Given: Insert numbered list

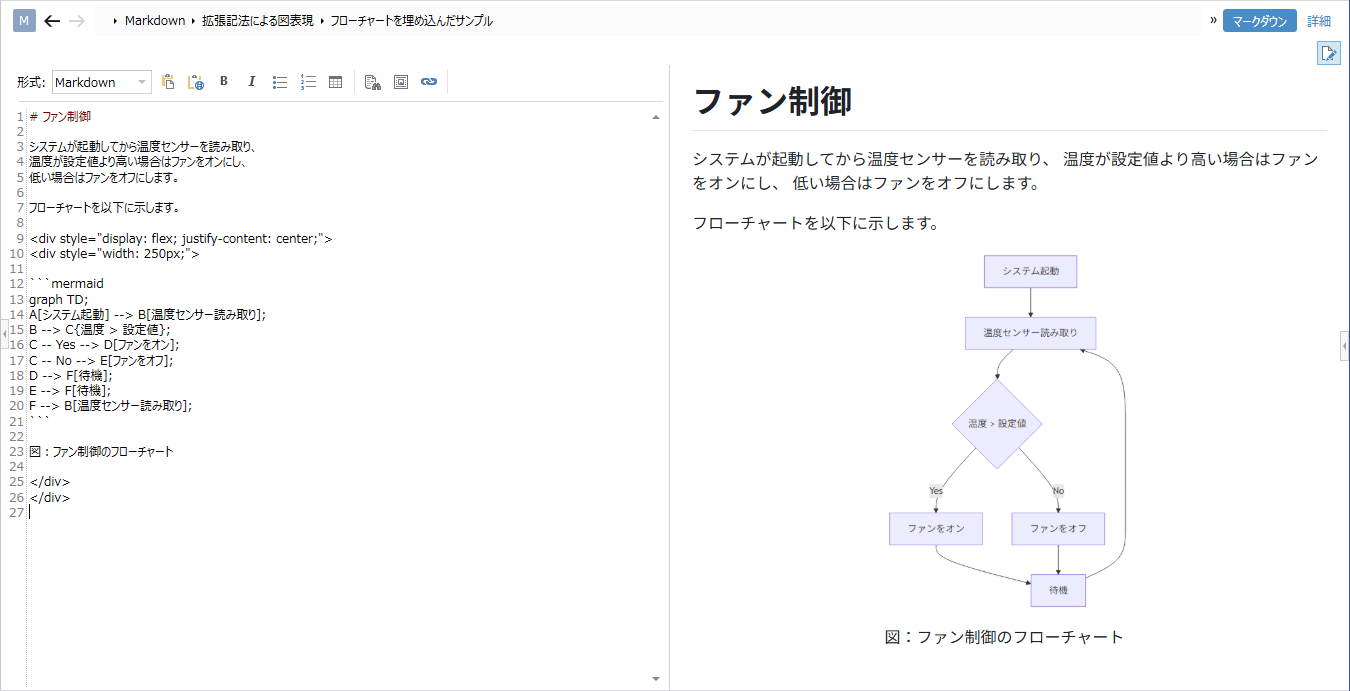Looking at the screenshot, I should click(308, 82).
